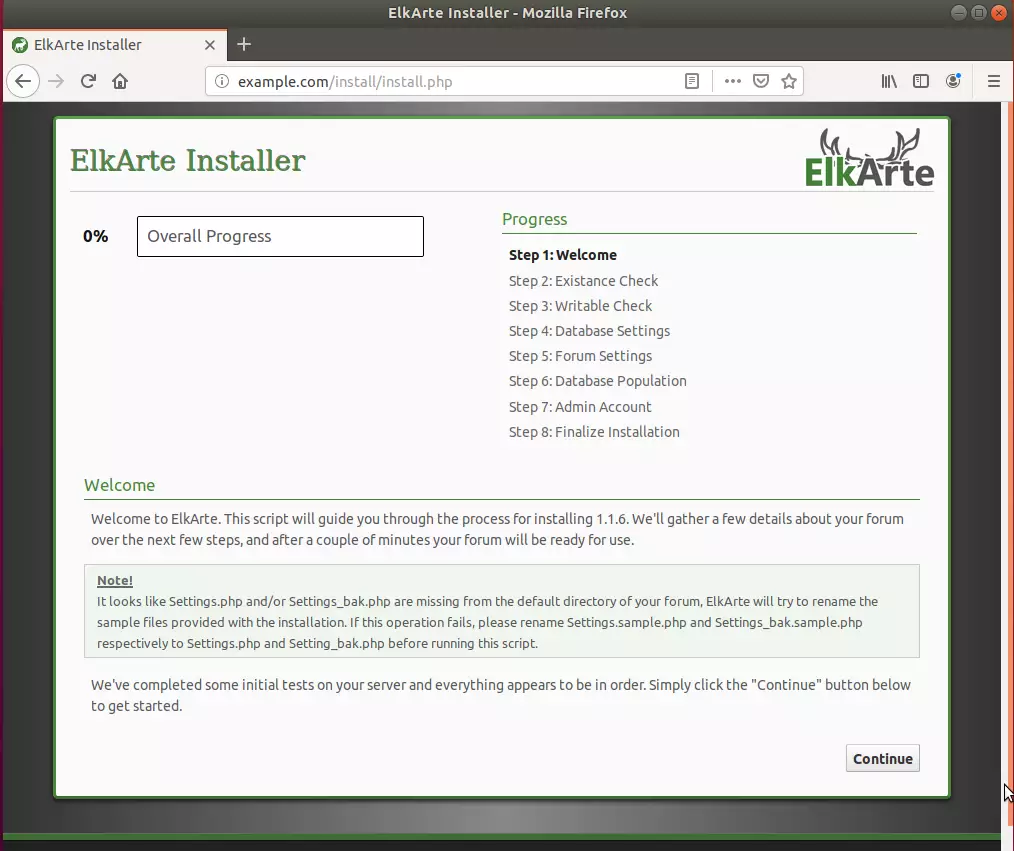Click the Continue button

[883, 759]
